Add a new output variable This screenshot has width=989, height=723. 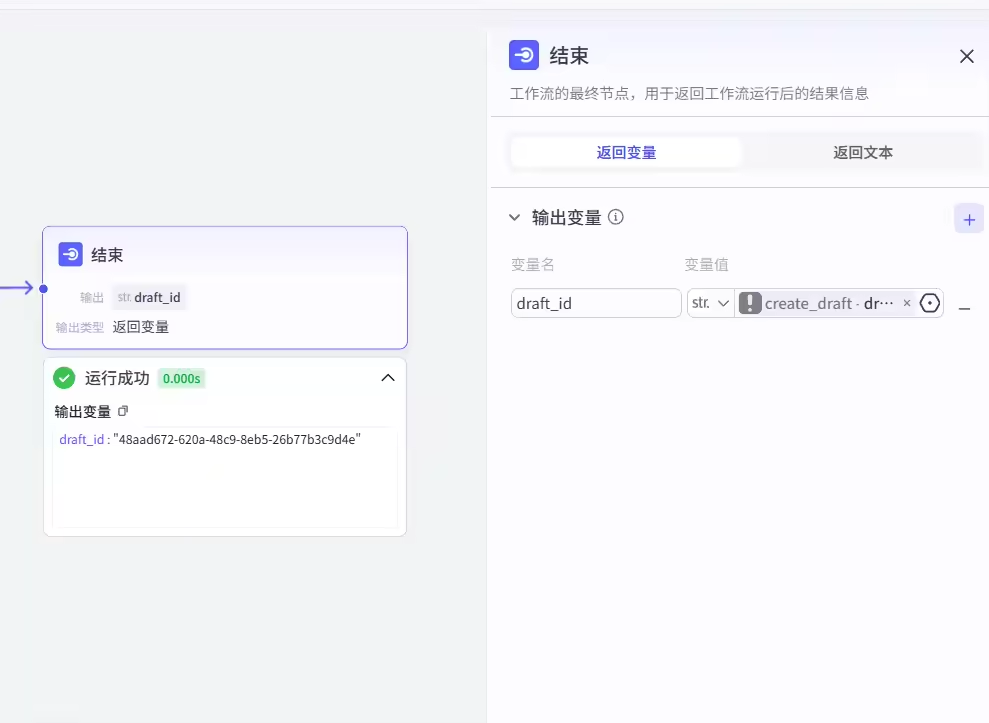(x=968, y=219)
